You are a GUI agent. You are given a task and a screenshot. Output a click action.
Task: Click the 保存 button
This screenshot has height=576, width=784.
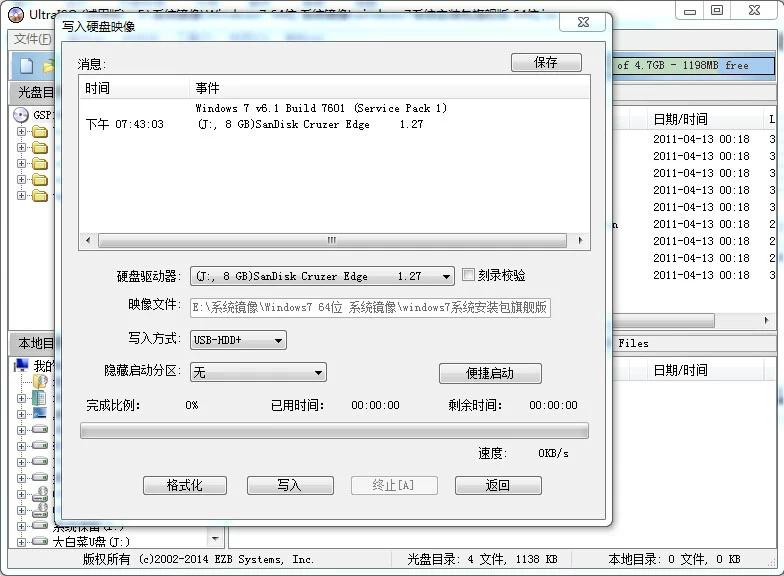pos(546,62)
